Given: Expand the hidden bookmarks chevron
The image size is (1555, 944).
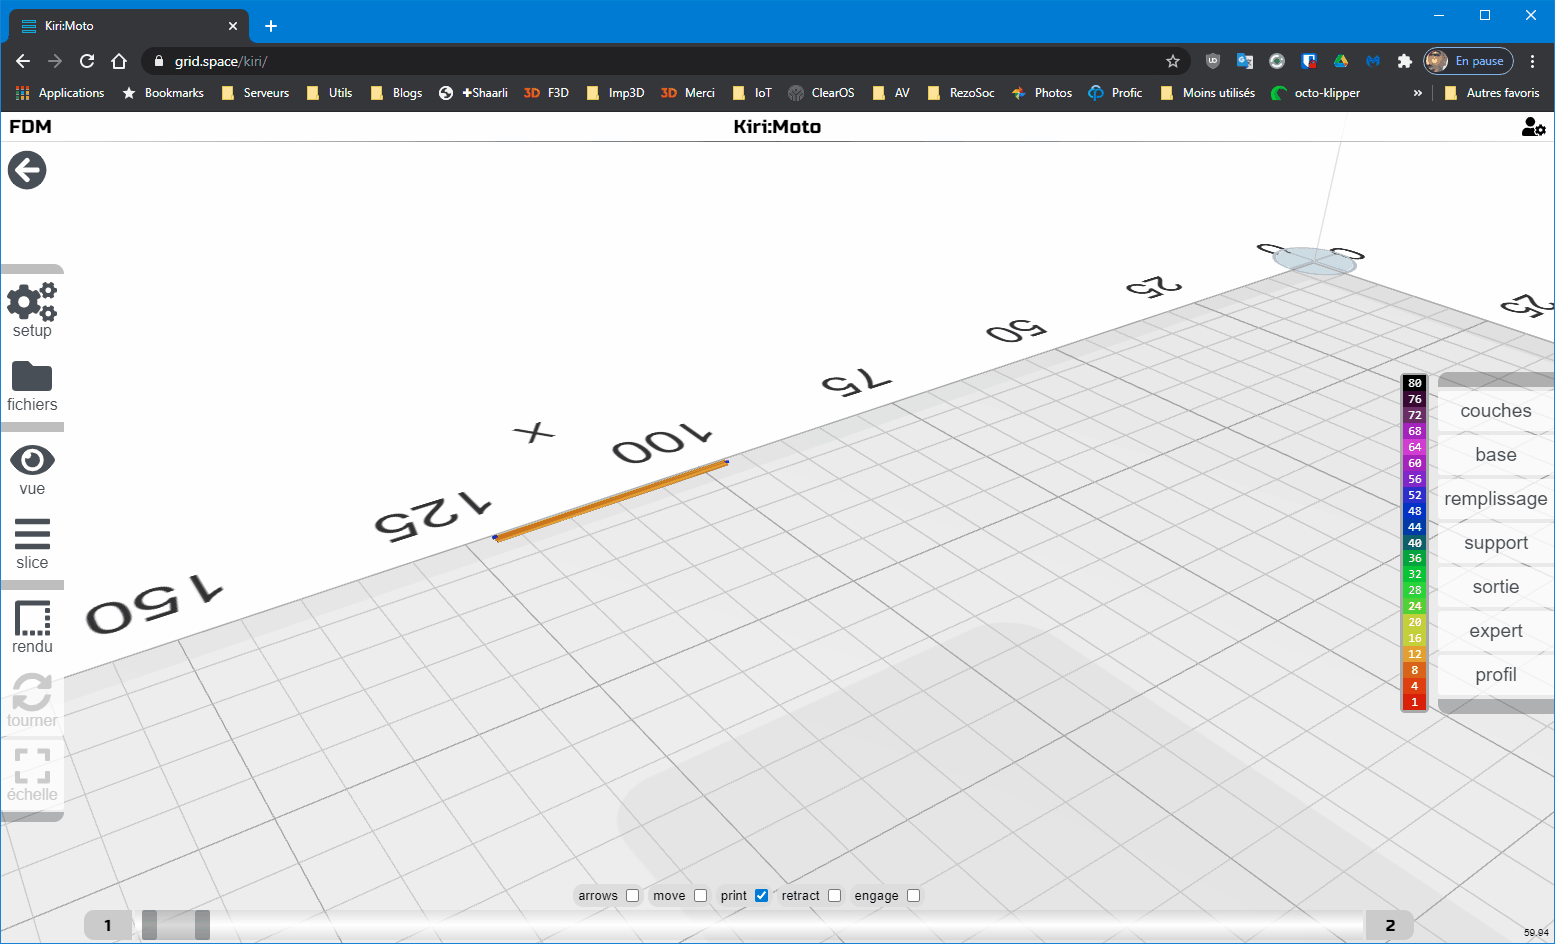Looking at the screenshot, I should 1417,93.
